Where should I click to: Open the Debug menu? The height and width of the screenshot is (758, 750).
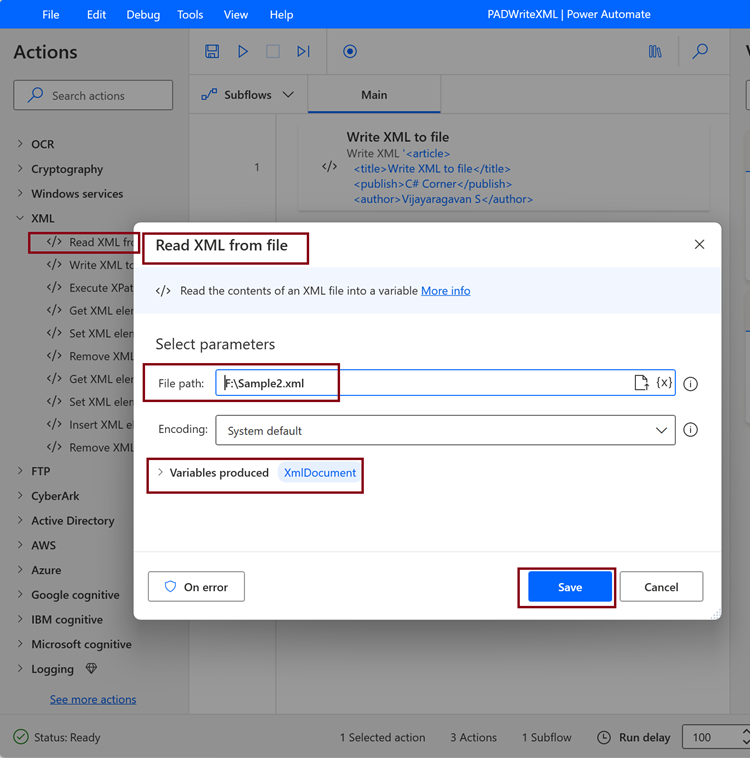(x=143, y=15)
